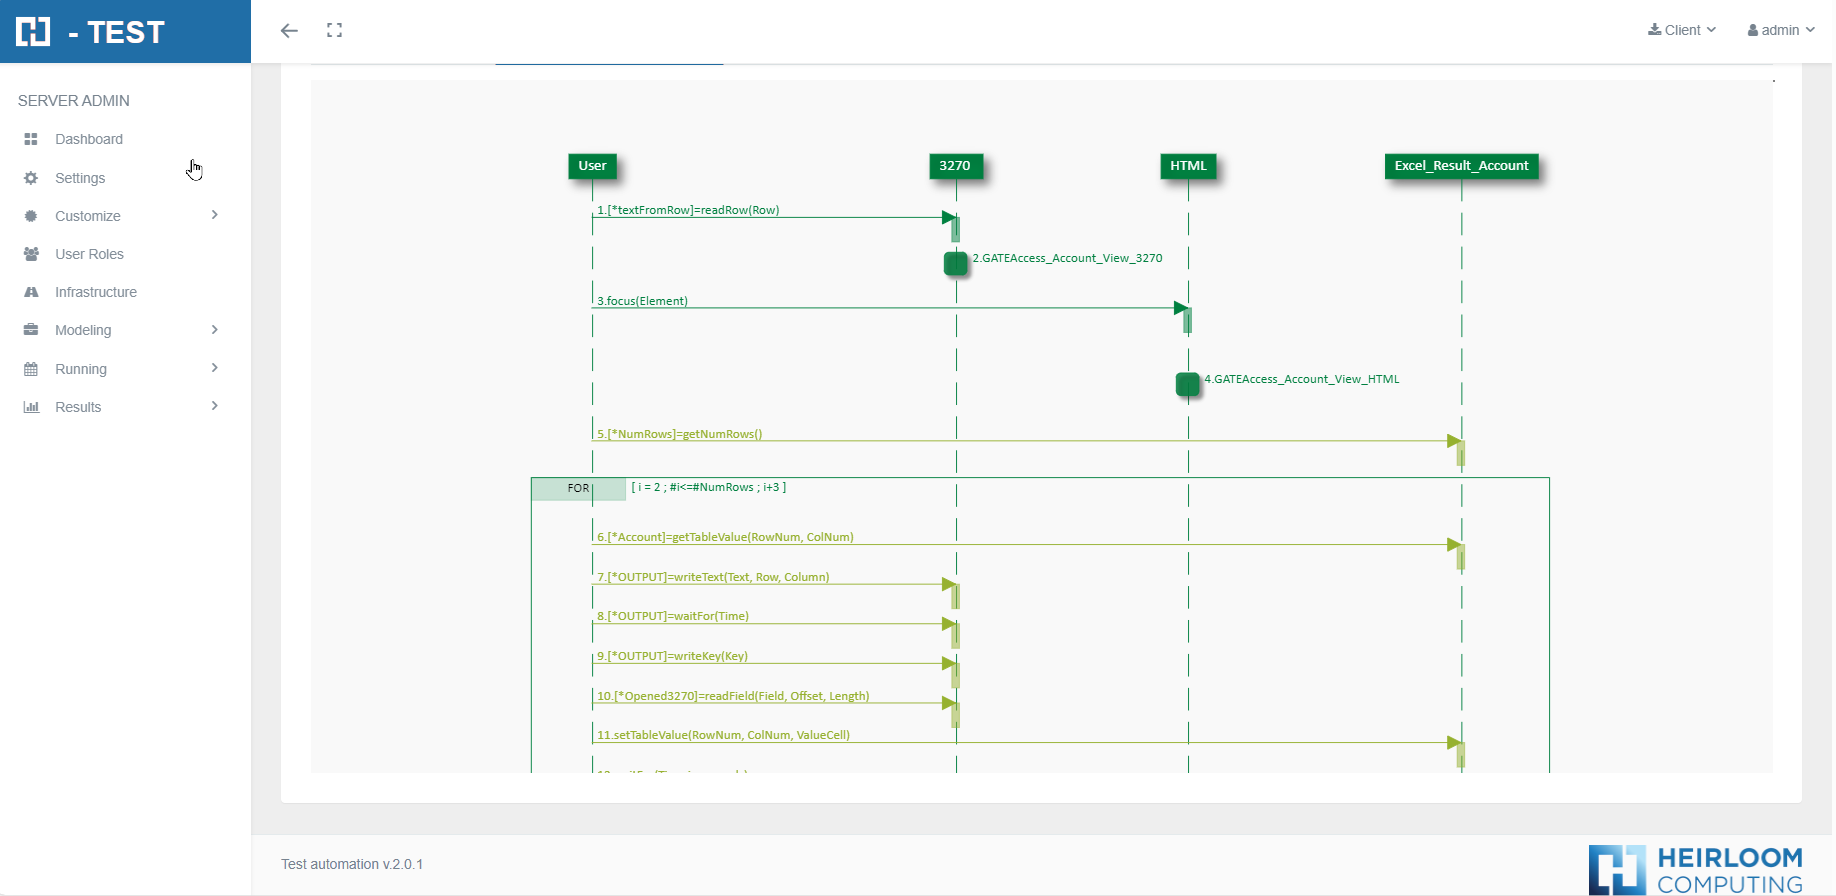Viewport: 1836px width, 896px height.
Task: Click the User Roles people icon
Action: 31,254
